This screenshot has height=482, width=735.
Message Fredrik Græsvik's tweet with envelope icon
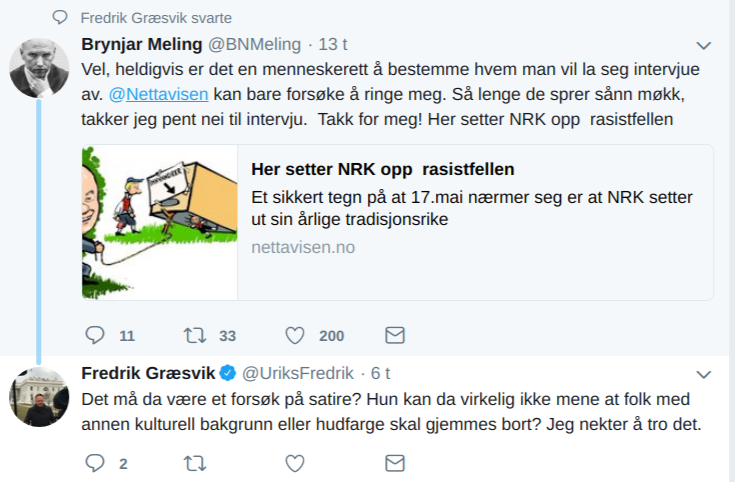(x=395, y=463)
